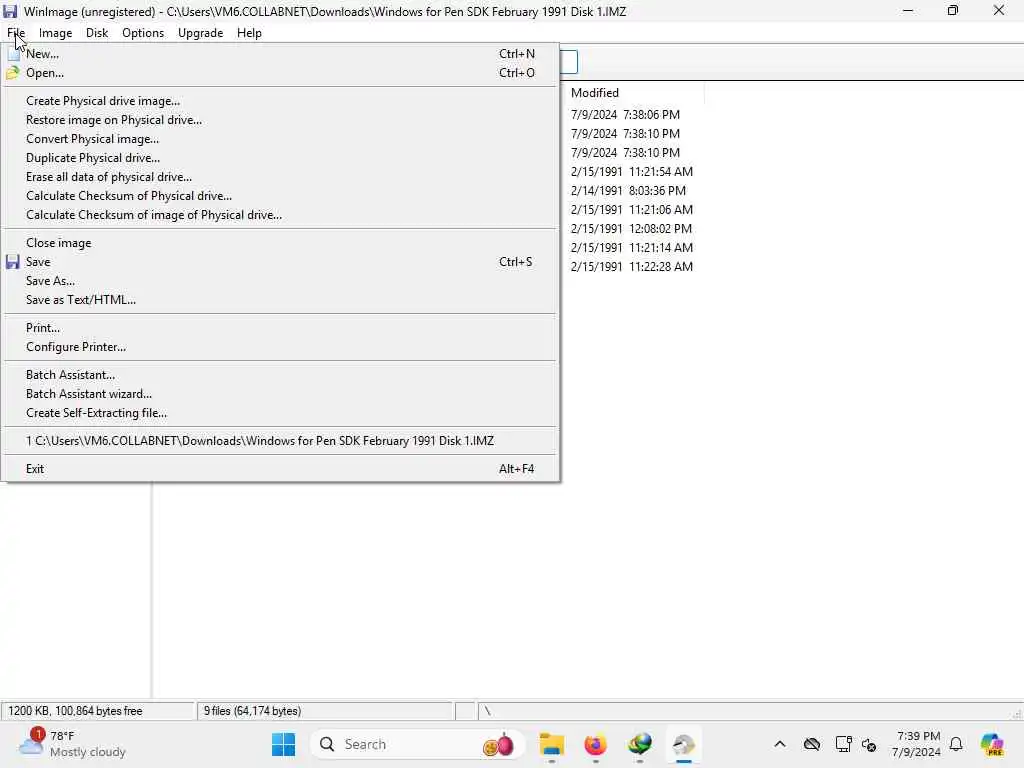
Task: Choose Exit from File menu
Action: [x=281, y=469]
